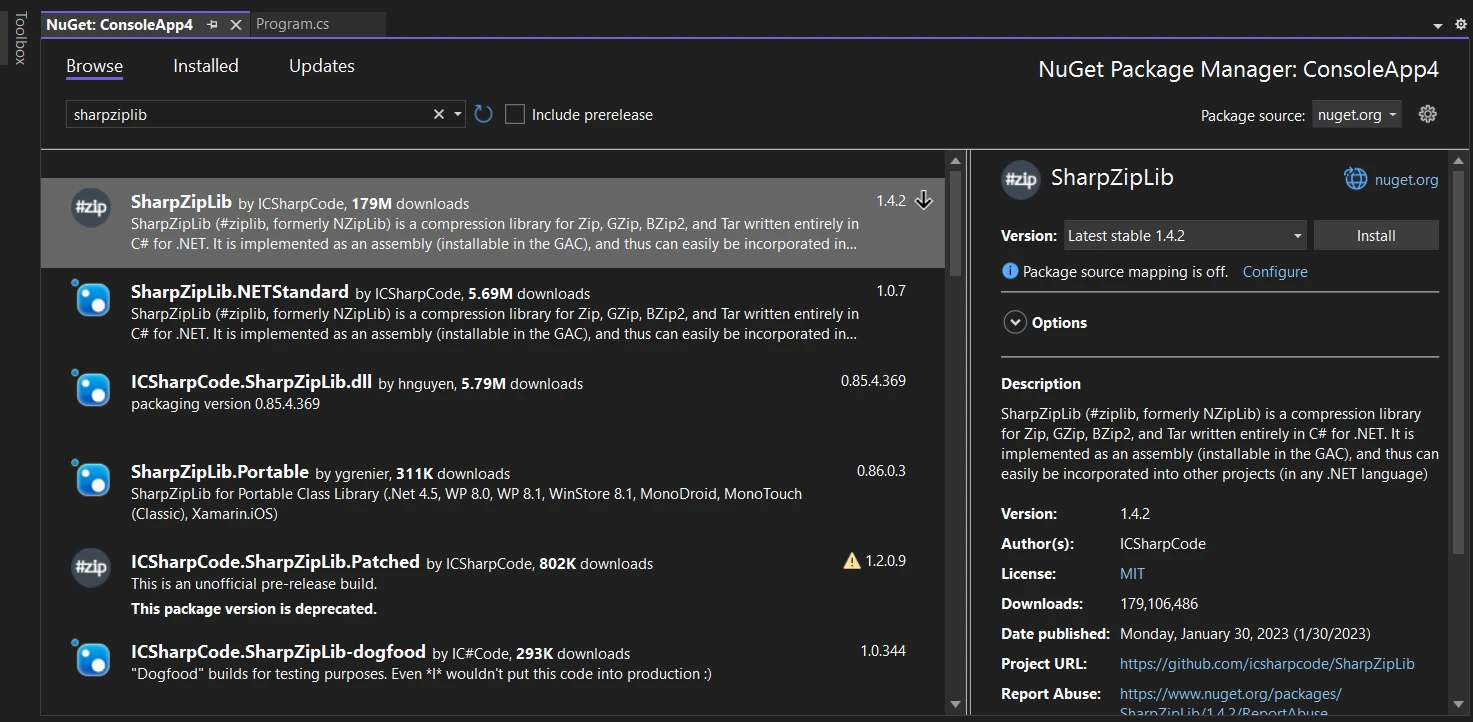This screenshot has width=1473, height=722.
Task: Enable the Include prerelease checkbox
Action: coord(515,114)
